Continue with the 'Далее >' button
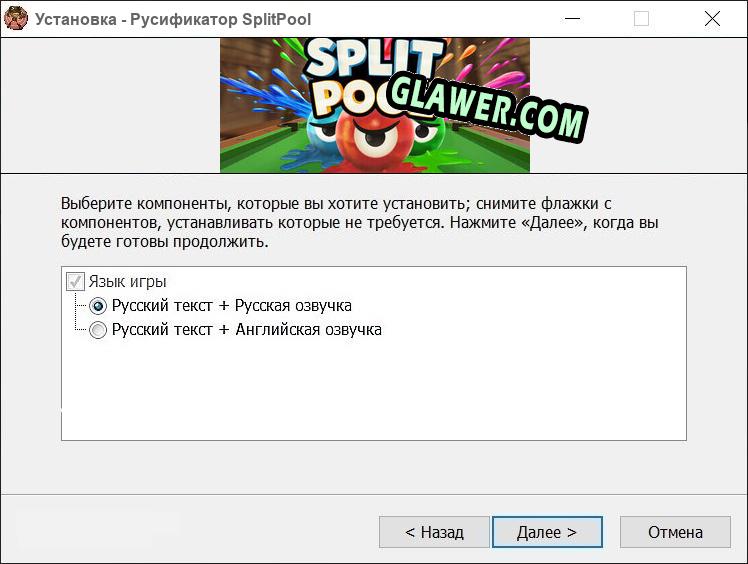748x564 pixels. [547, 532]
